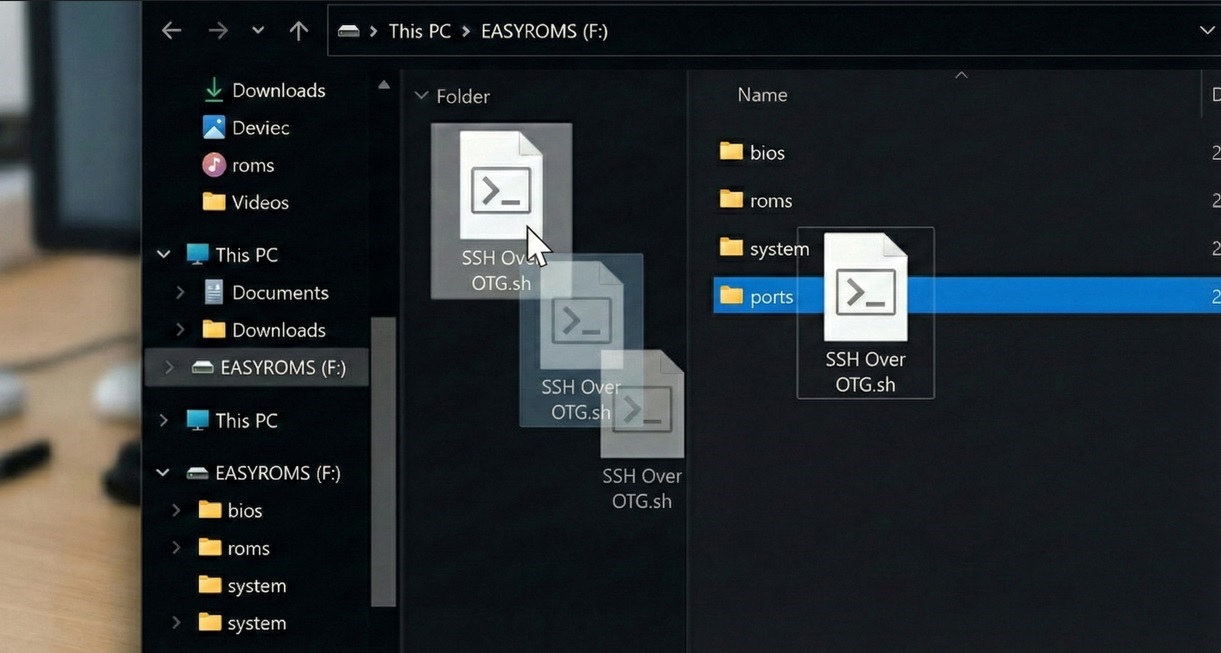Click EASYROMS (F:) breadcrumb in address bar
Viewport: 1221px width, 653px height.
coord(544,31)
